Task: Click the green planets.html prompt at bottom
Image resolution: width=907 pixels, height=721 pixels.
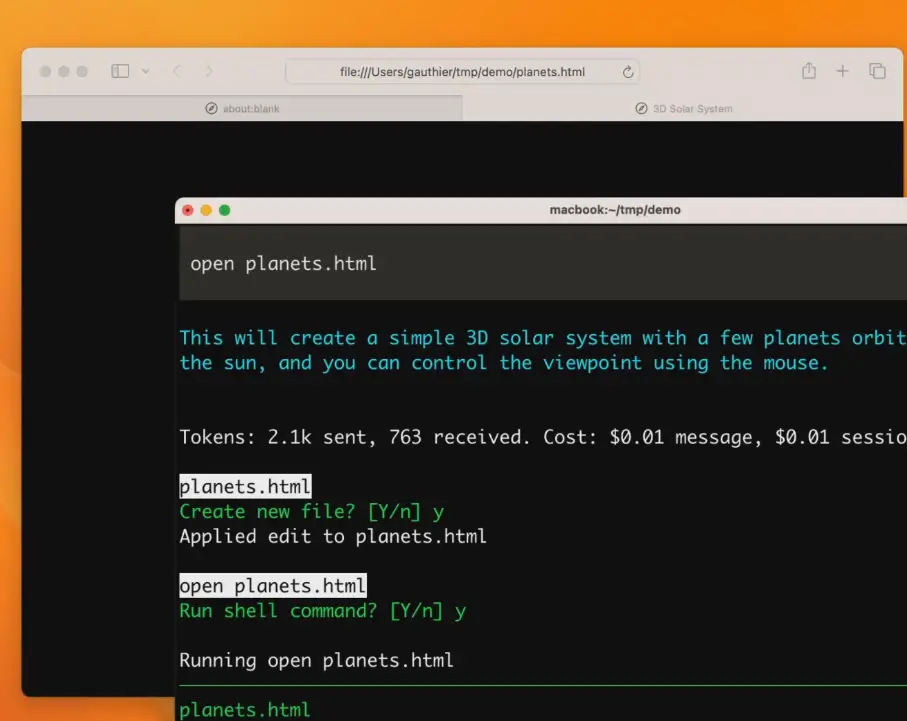Action: pos(245,710)
